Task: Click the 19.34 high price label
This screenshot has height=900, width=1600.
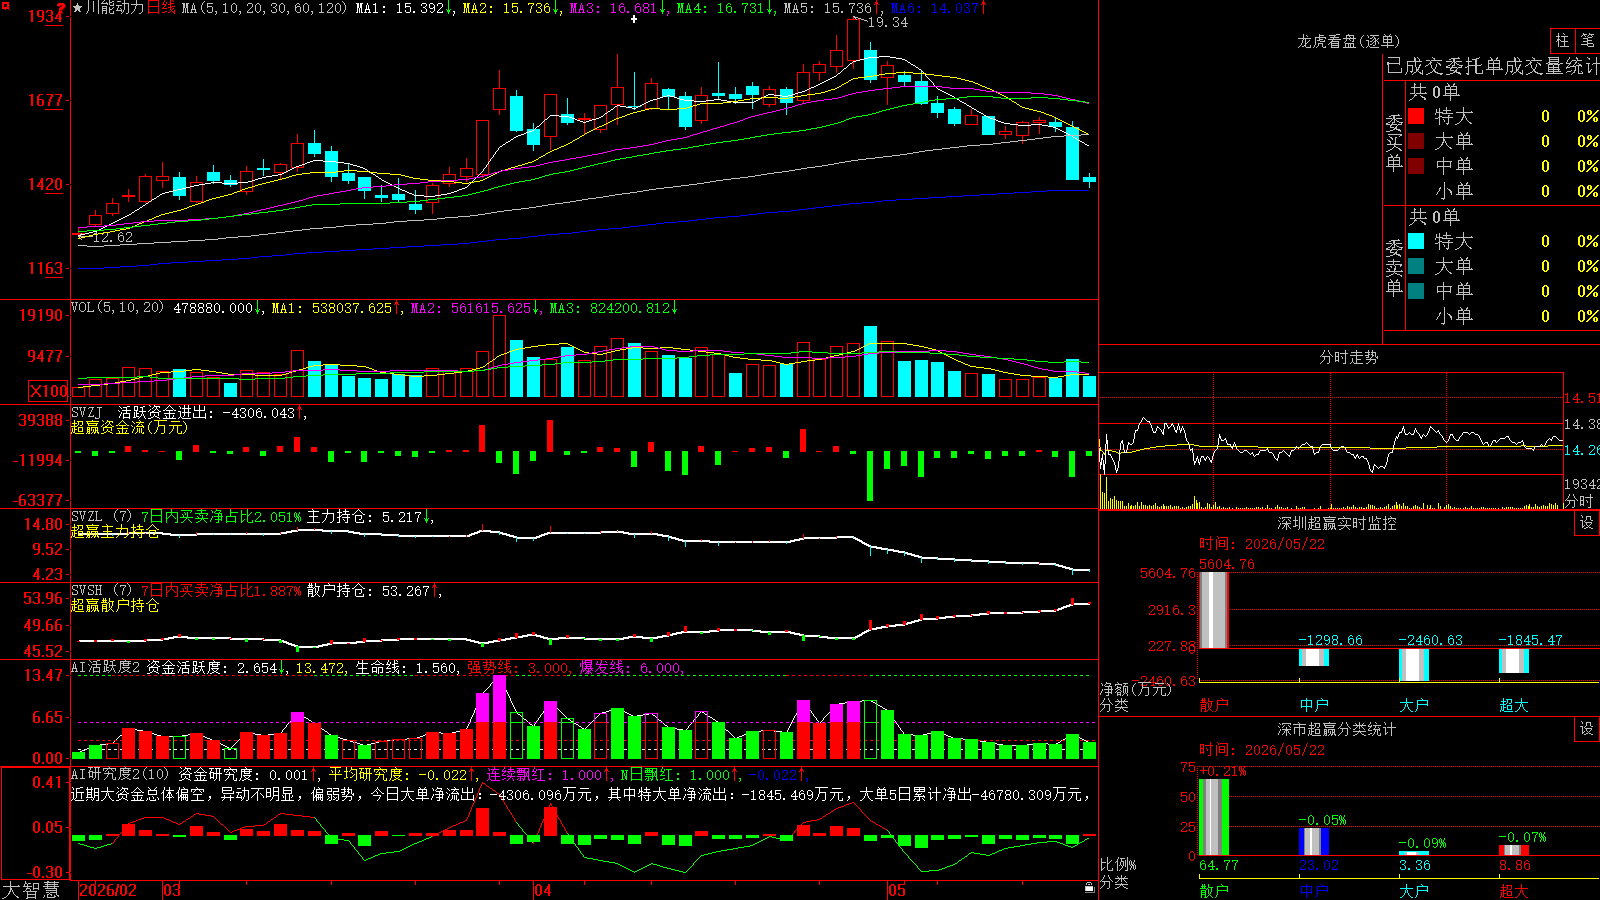Action: (x=888, y=22)
